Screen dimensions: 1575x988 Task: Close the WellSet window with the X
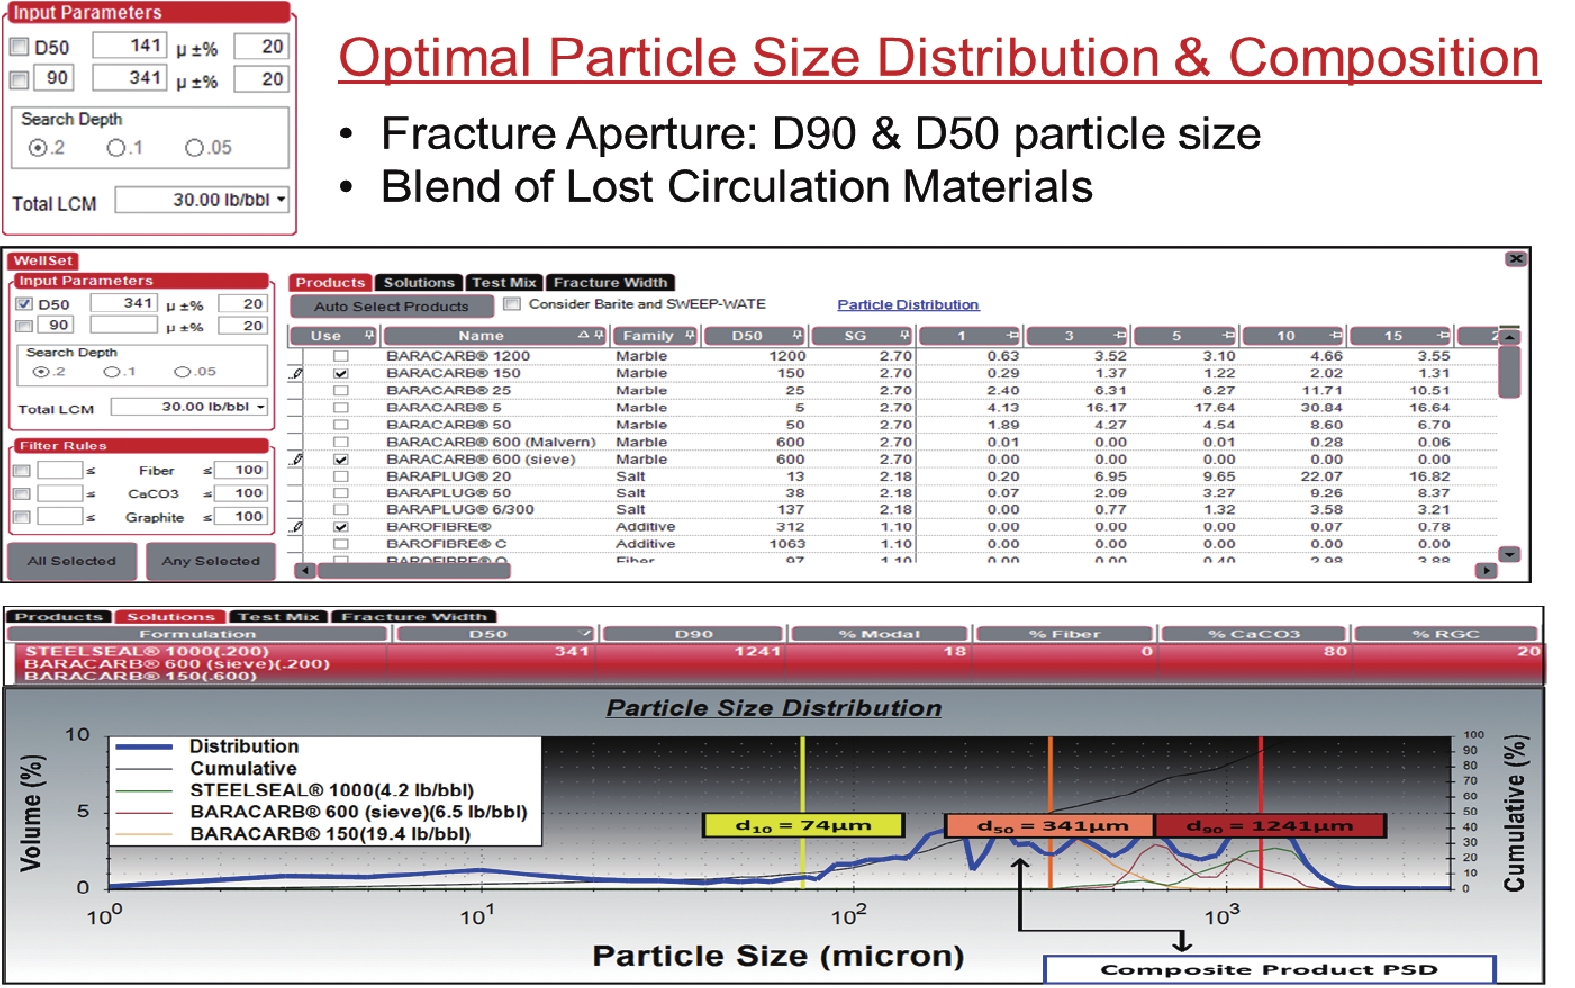[1516, 258]
